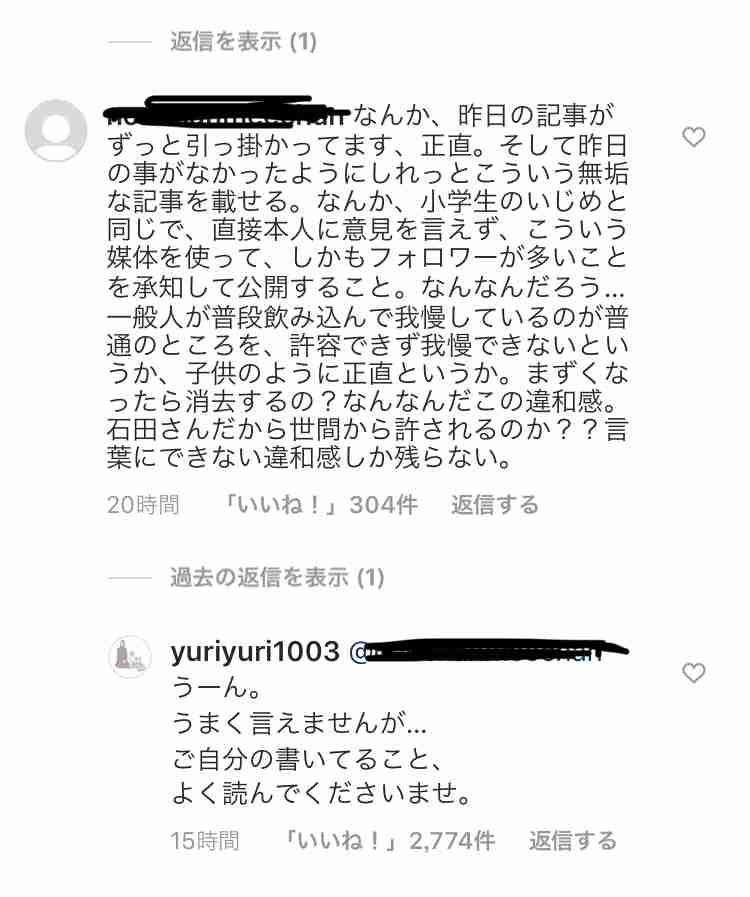Tap the line beside 過去の返信を表示

tap(130, 578)
